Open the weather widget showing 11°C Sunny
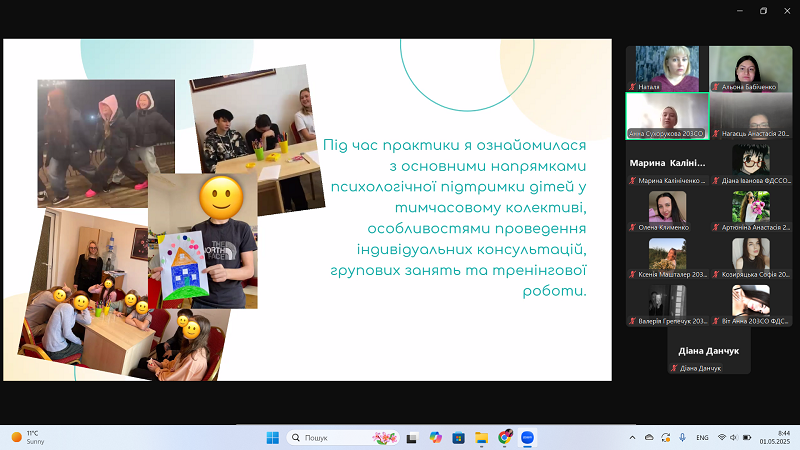 (x=28, y=437)
